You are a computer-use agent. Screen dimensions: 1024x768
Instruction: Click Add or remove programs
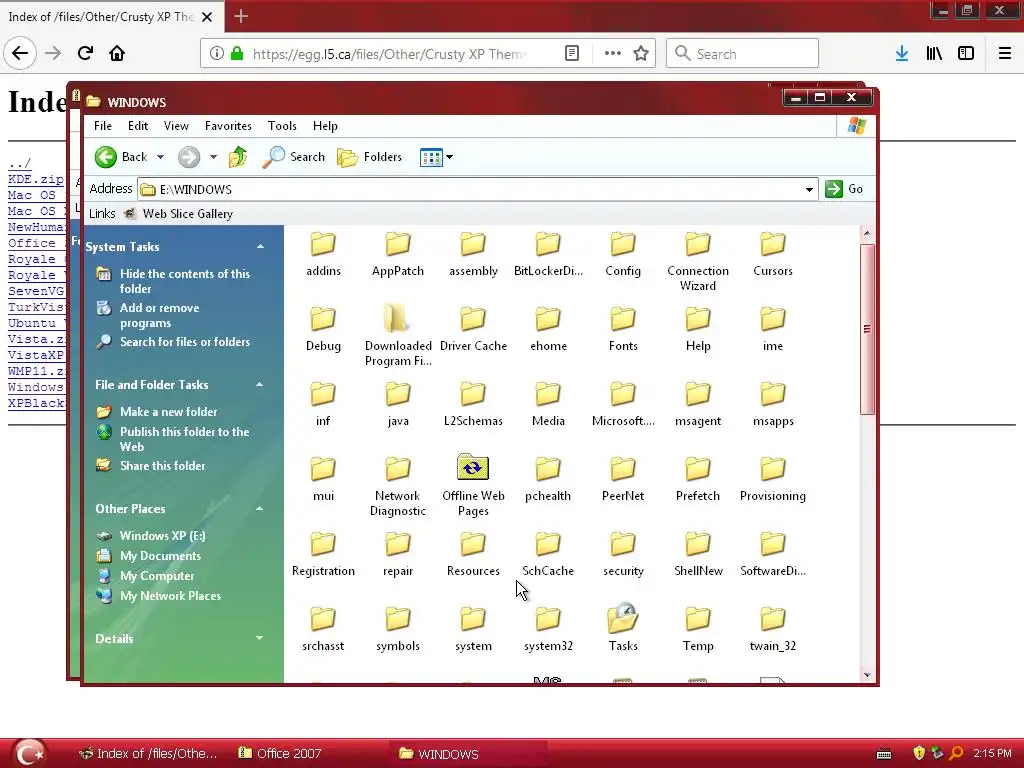pyautogui.click(x=159, y=315)
